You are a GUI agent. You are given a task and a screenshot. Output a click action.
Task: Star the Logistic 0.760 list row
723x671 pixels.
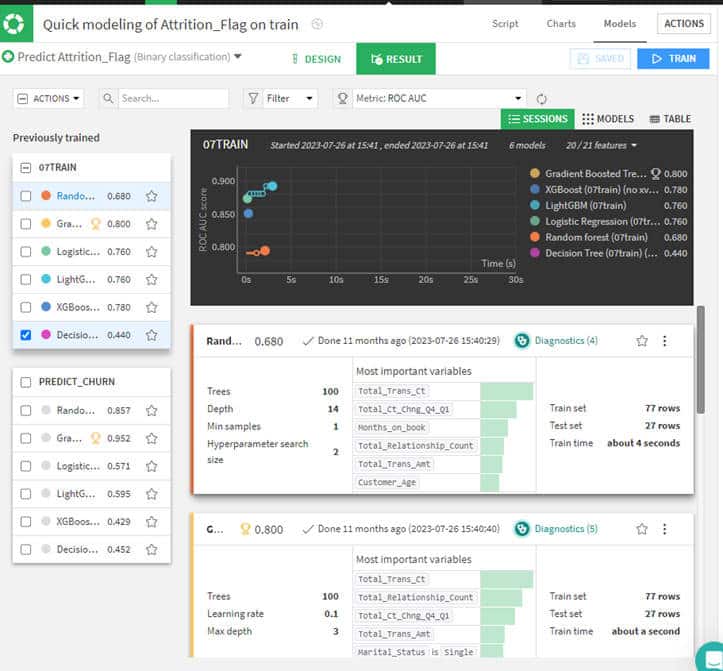click(x=152, y=252)
